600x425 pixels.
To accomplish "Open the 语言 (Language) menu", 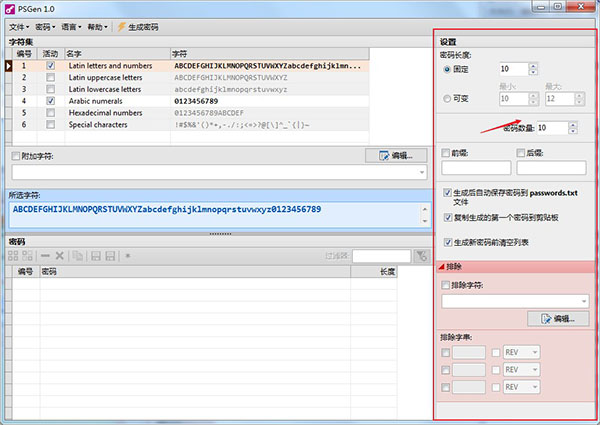I will pos(72,27).
